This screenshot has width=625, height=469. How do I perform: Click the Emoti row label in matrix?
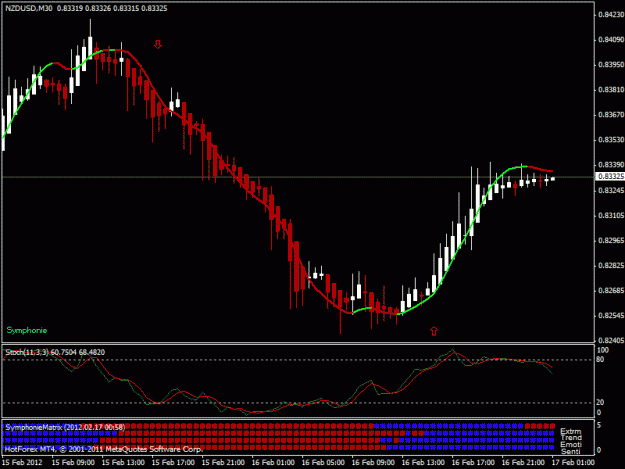coord(571,445)
